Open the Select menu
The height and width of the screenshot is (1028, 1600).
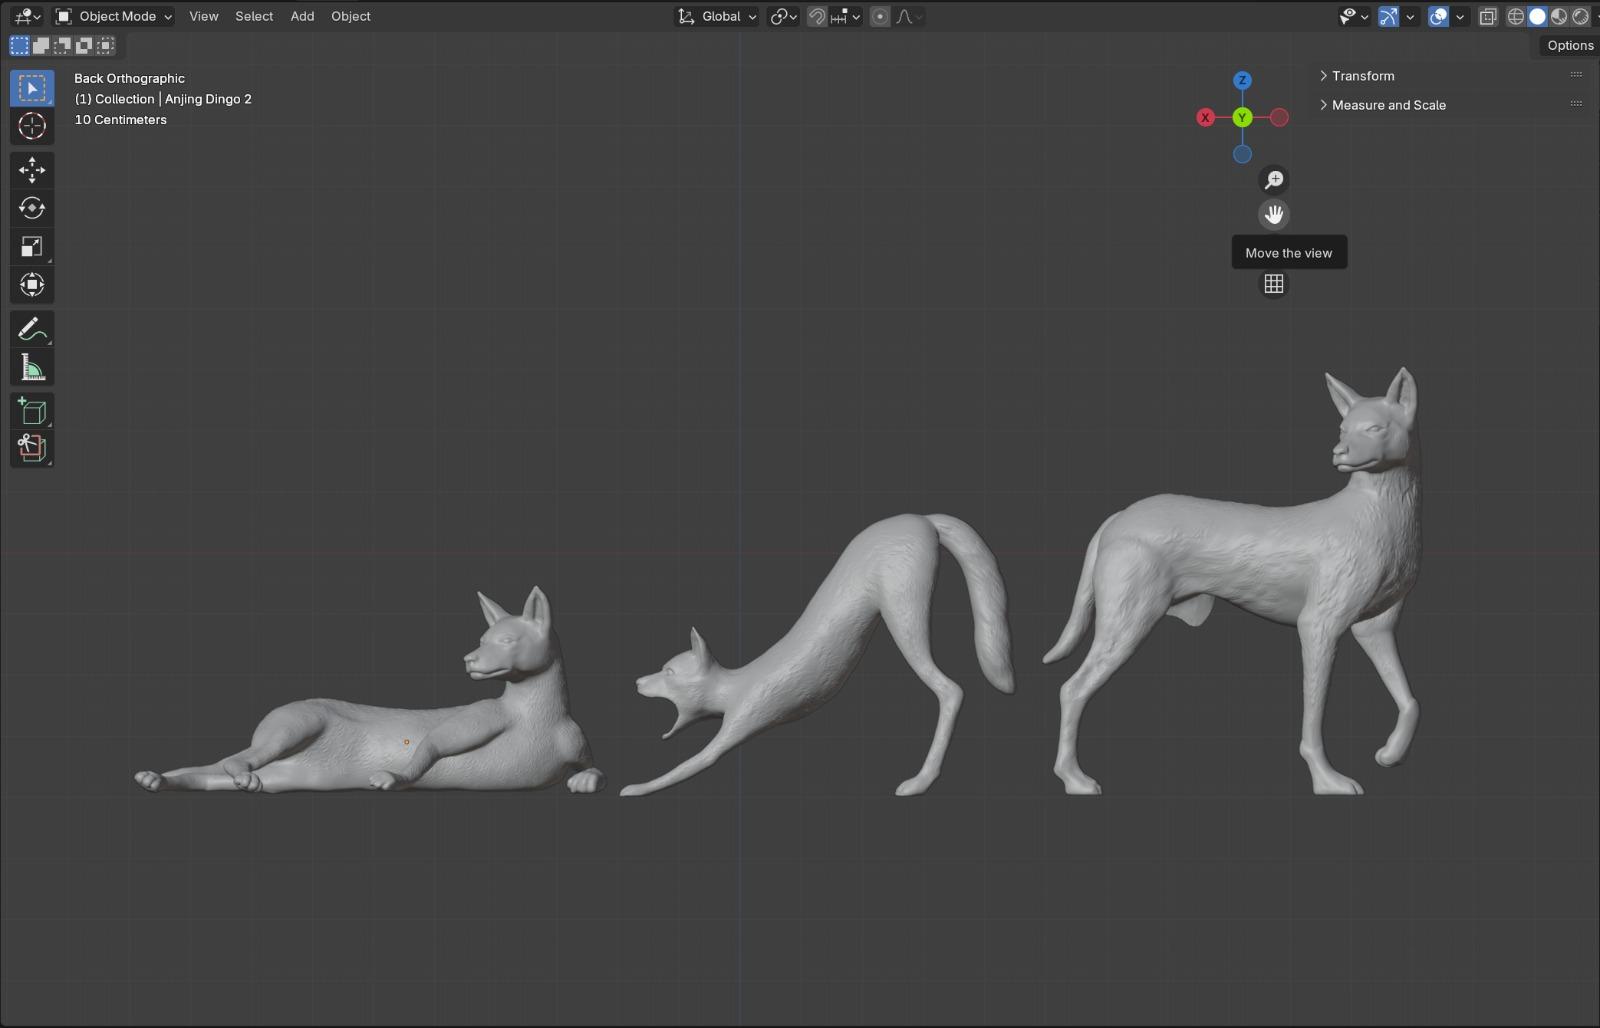(254, 16)
